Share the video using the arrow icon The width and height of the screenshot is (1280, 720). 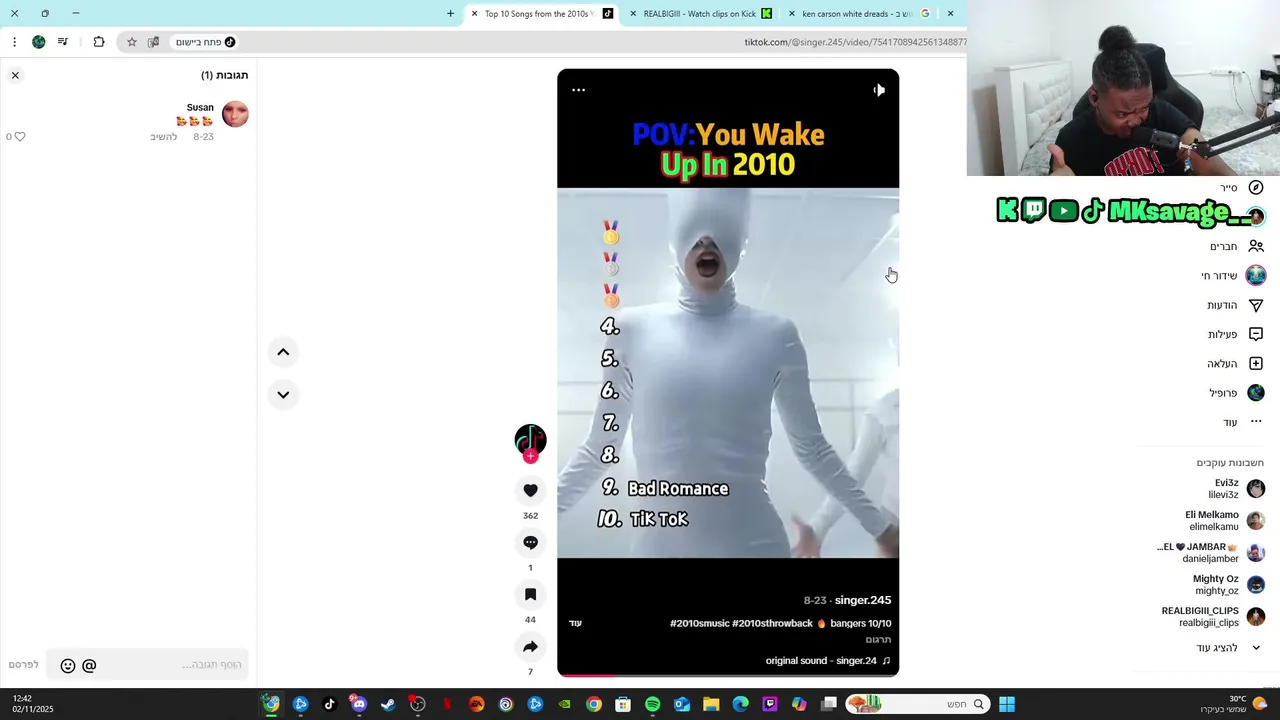[530, 646]
